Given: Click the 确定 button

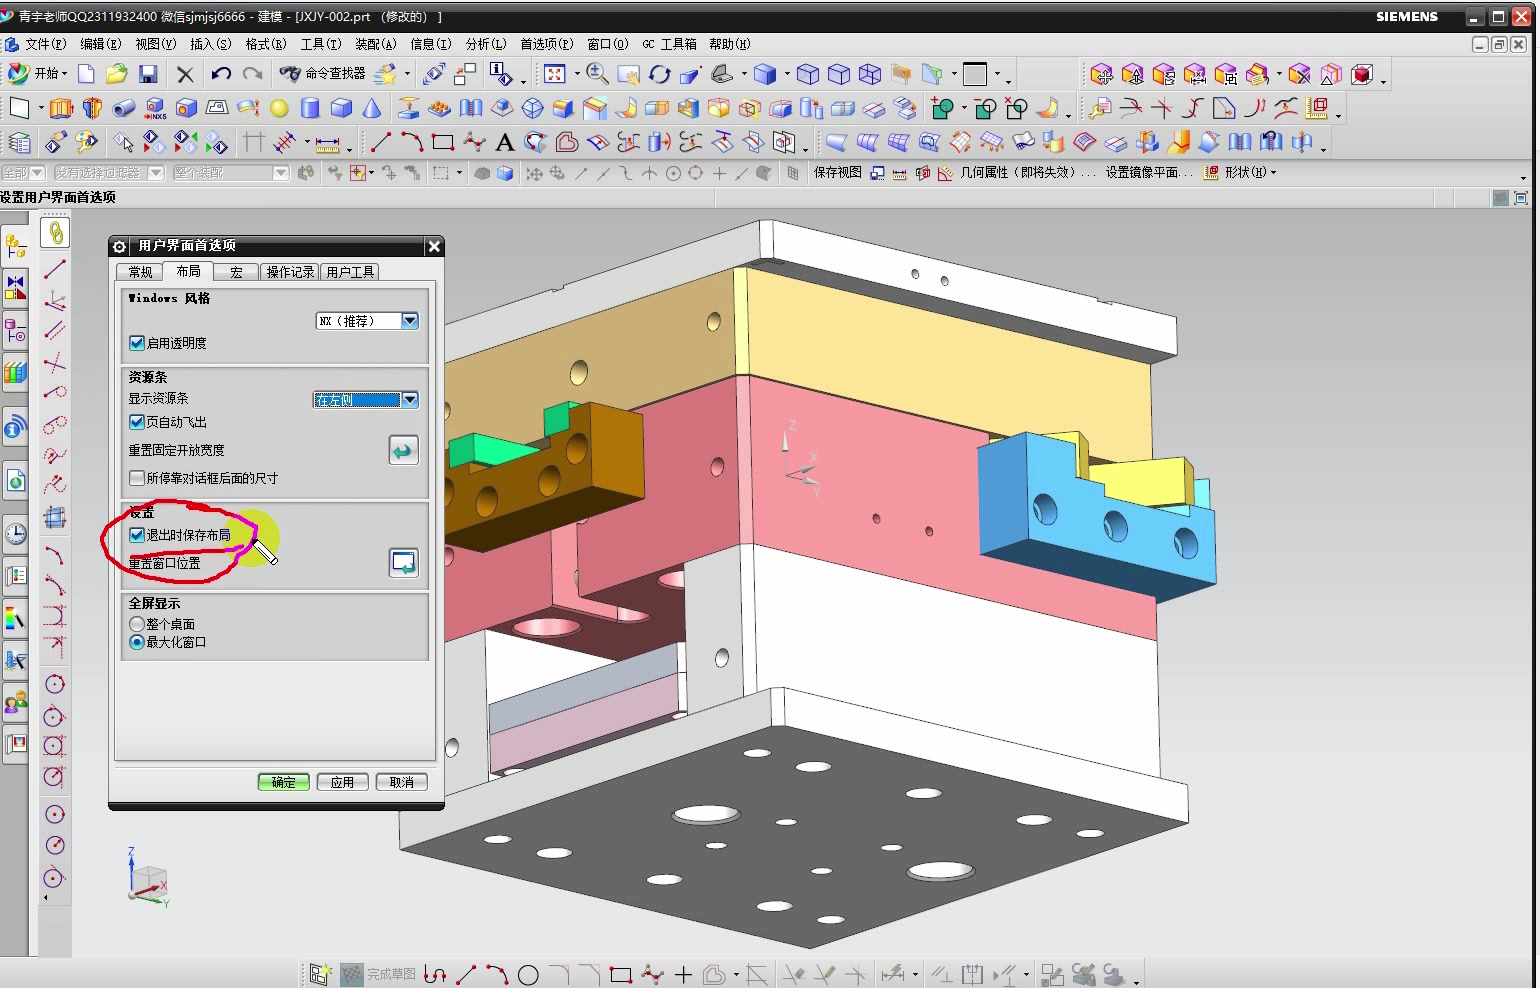Looking at the screenshot, I should [x=284, y=782].
